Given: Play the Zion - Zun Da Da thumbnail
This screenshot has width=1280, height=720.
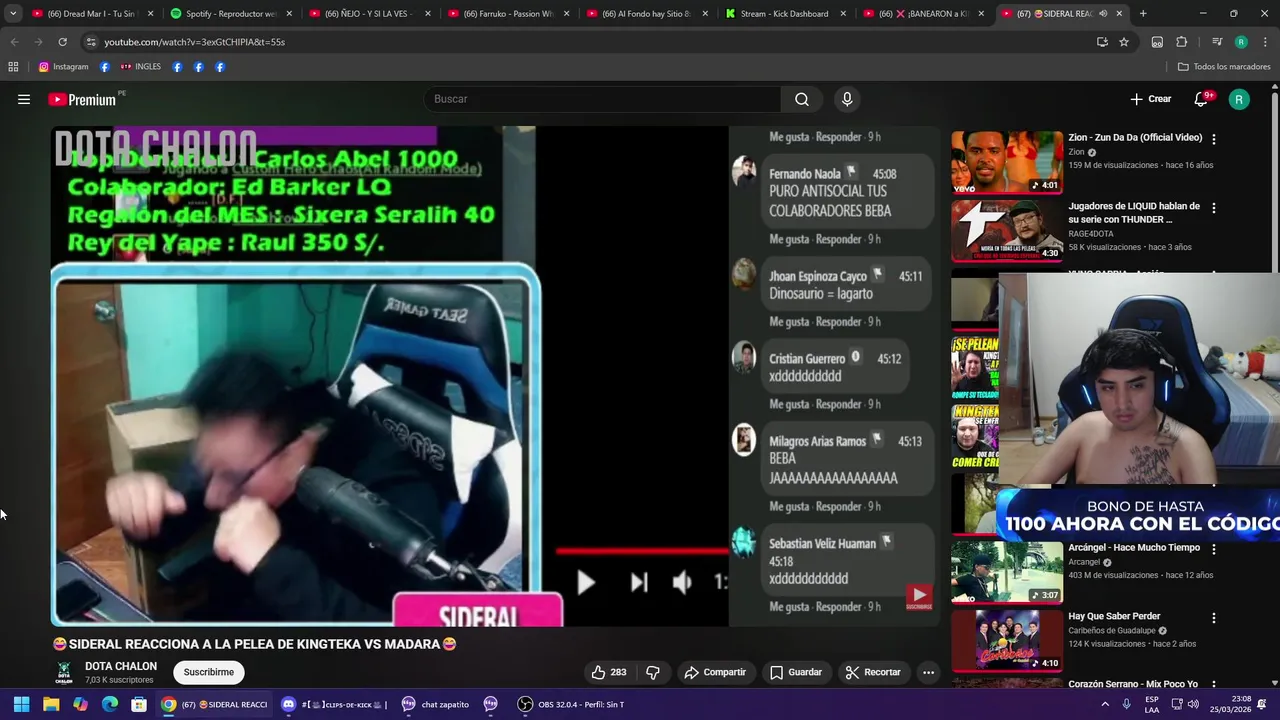Looking at the screenshot, I should pos(1007,162).
